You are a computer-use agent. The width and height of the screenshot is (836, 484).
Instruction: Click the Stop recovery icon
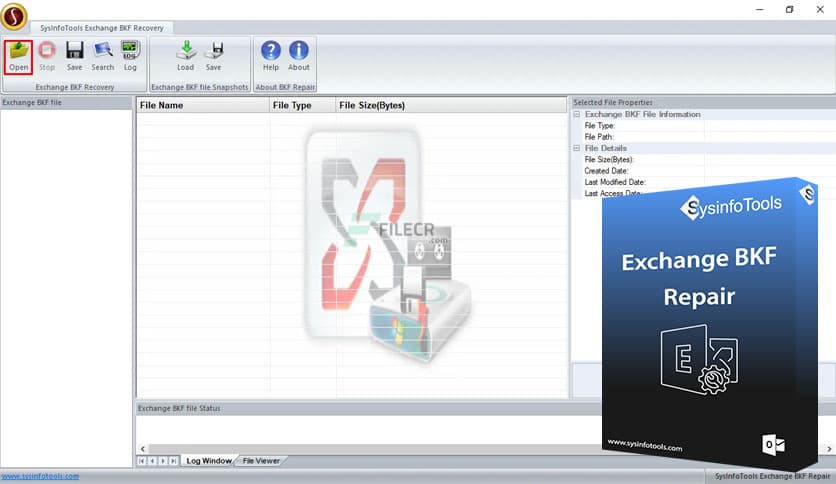pyautogui.click(x=47, y=57)
